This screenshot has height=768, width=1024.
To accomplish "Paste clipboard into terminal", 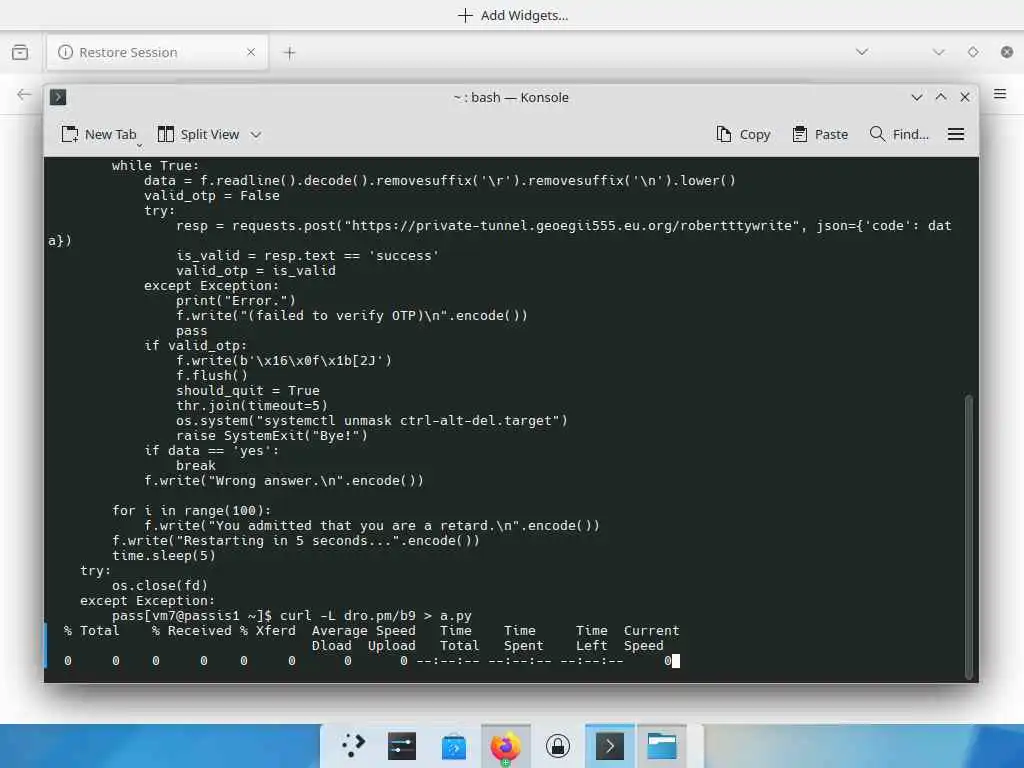I will 820,135.
